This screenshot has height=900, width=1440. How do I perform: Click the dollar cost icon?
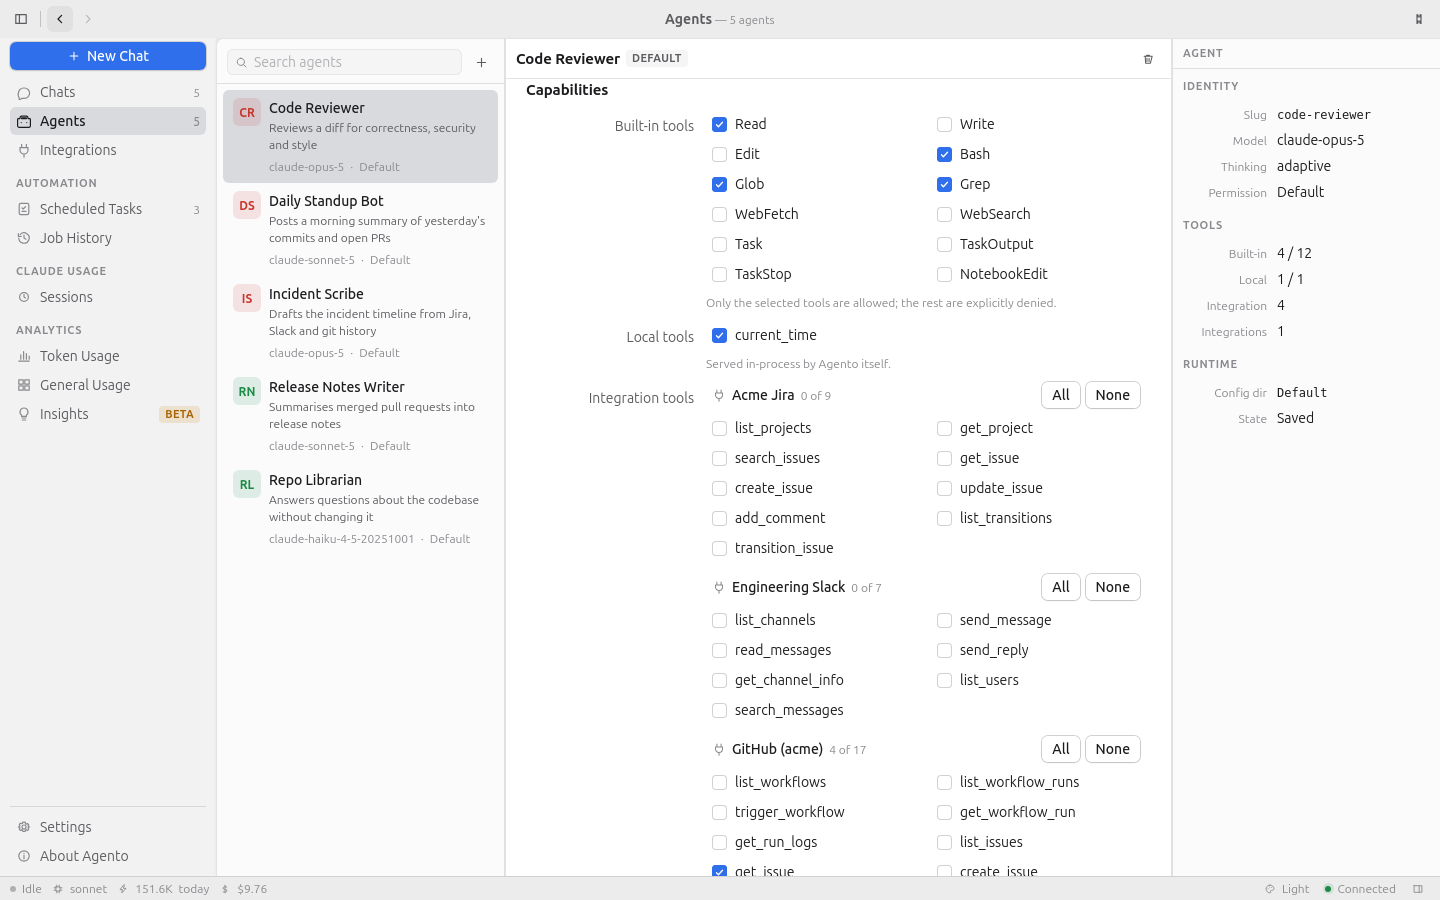coord(225,889)
